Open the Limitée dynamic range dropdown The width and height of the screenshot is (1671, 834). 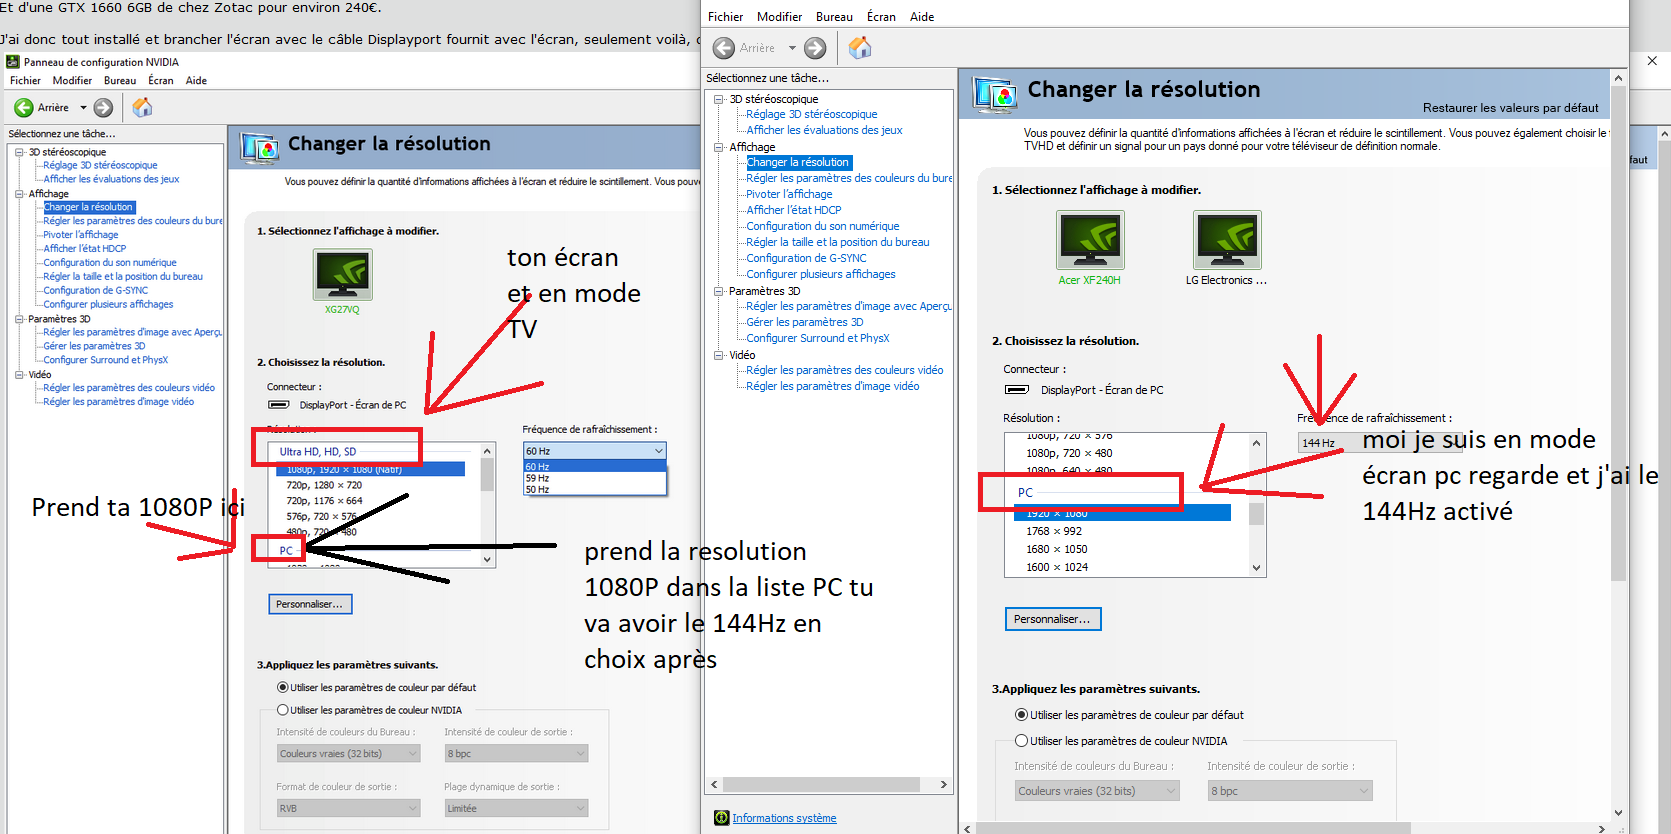click(x=516, y=808)
